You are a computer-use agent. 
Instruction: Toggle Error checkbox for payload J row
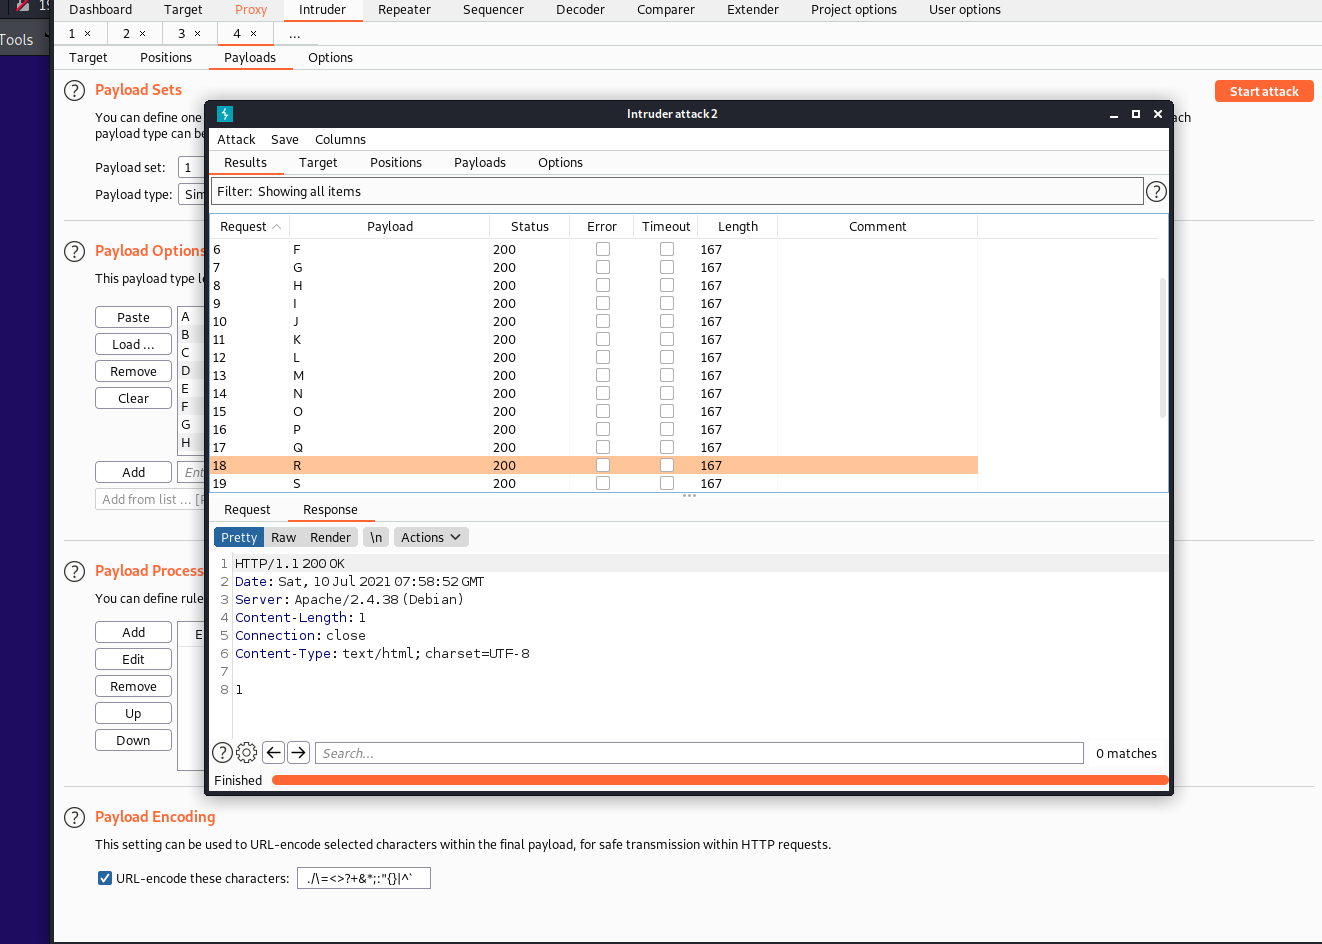603,321
